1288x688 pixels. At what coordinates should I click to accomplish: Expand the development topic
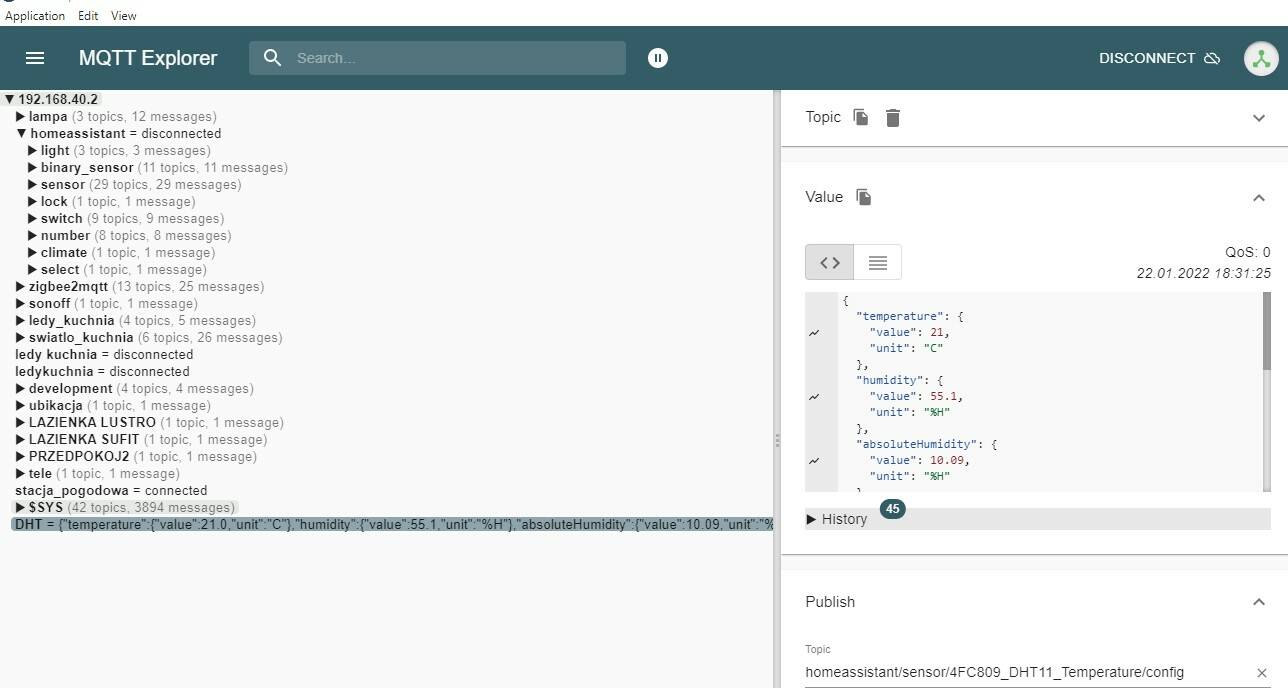tap(20, 388)
